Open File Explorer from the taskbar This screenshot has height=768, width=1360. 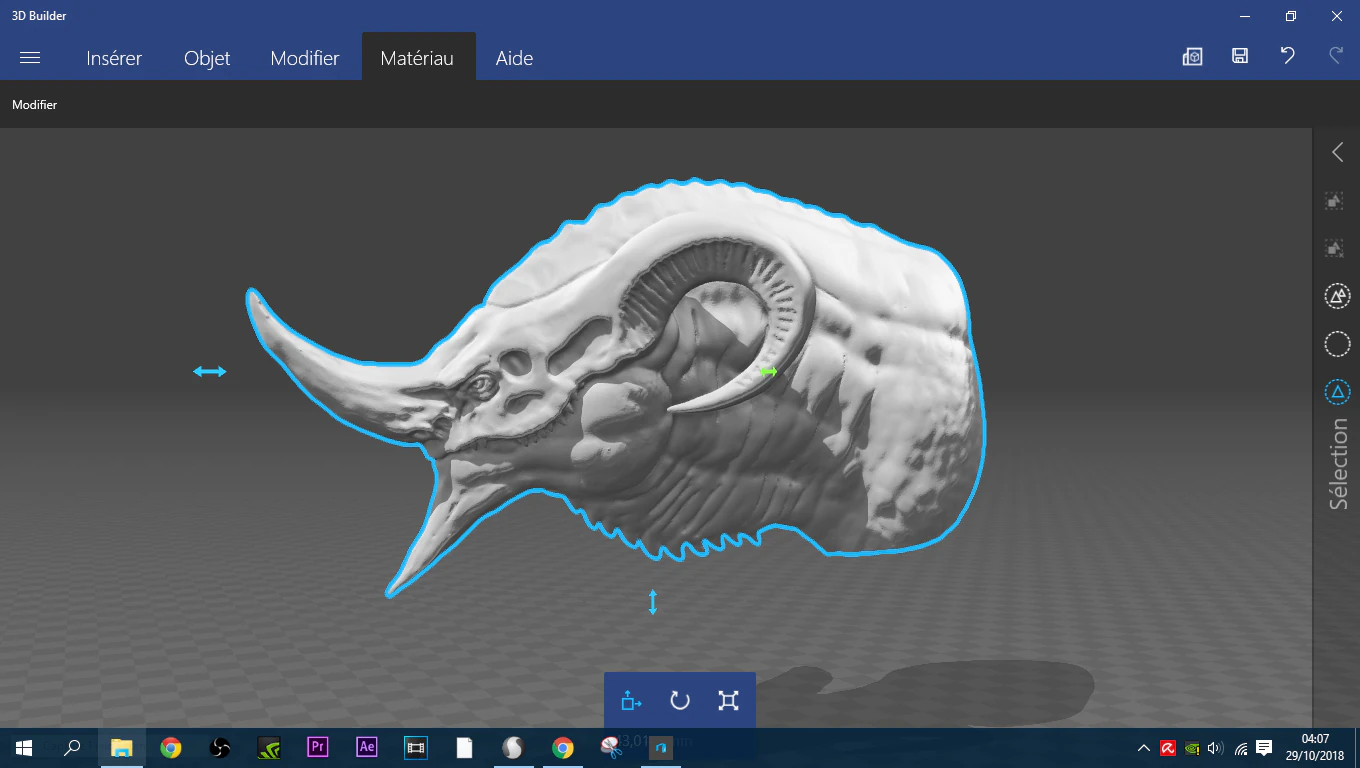pos(121,747)
